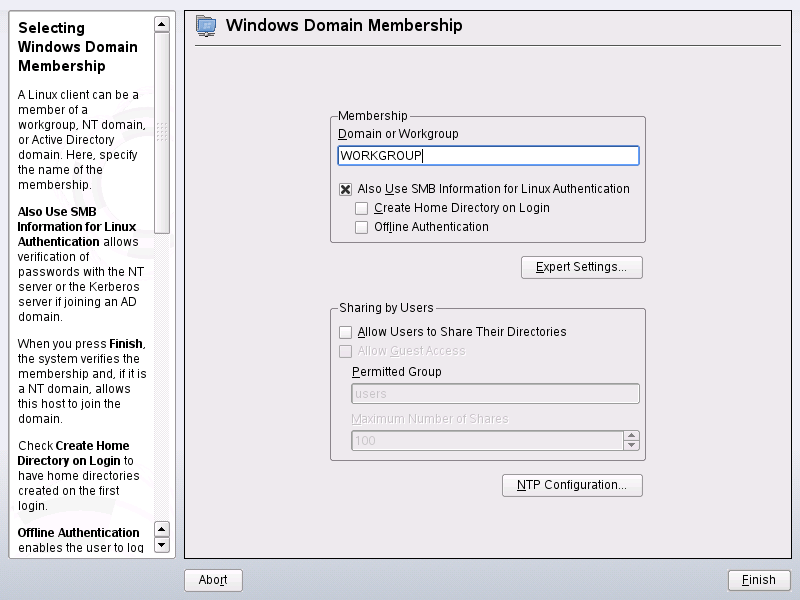Click the "Membership" group title
800x600 pixels.
[x=372, y=116]
